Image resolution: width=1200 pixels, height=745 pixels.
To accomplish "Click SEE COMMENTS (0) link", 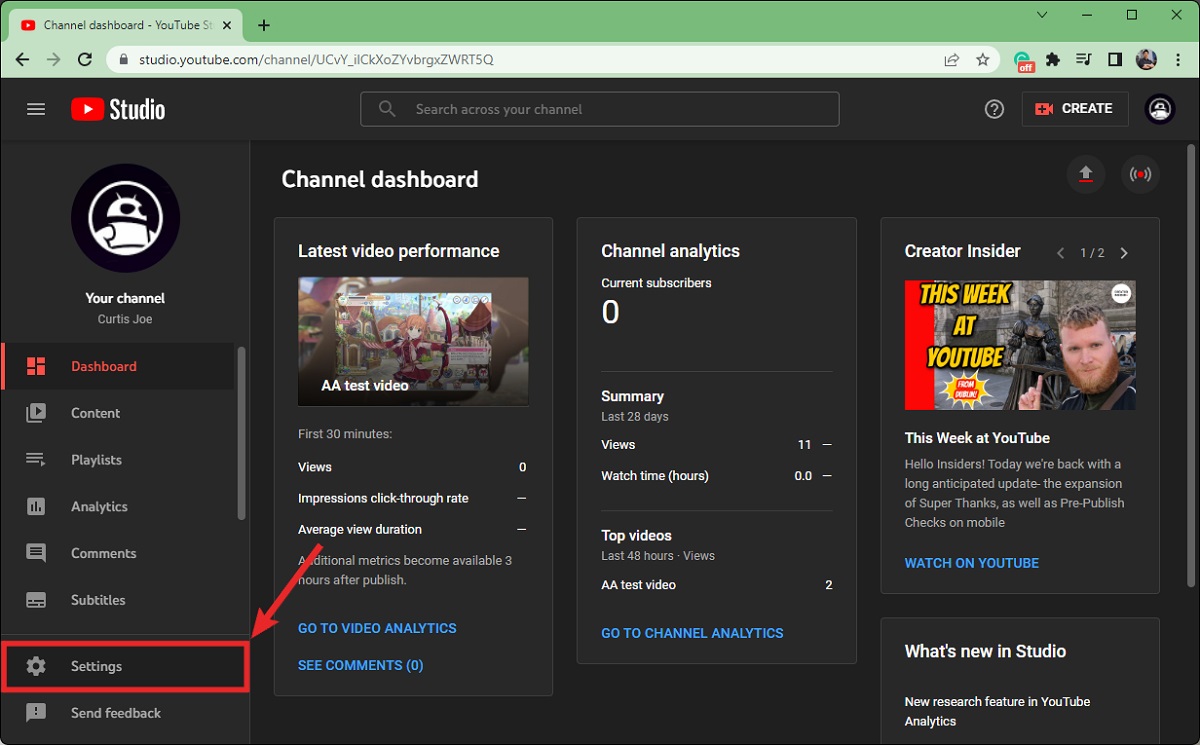I will click(360, 665).
